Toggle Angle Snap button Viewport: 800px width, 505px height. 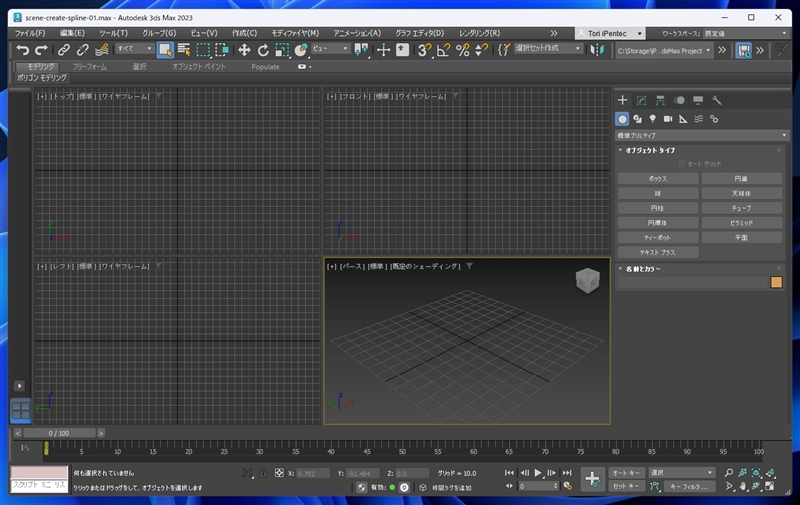443,50
